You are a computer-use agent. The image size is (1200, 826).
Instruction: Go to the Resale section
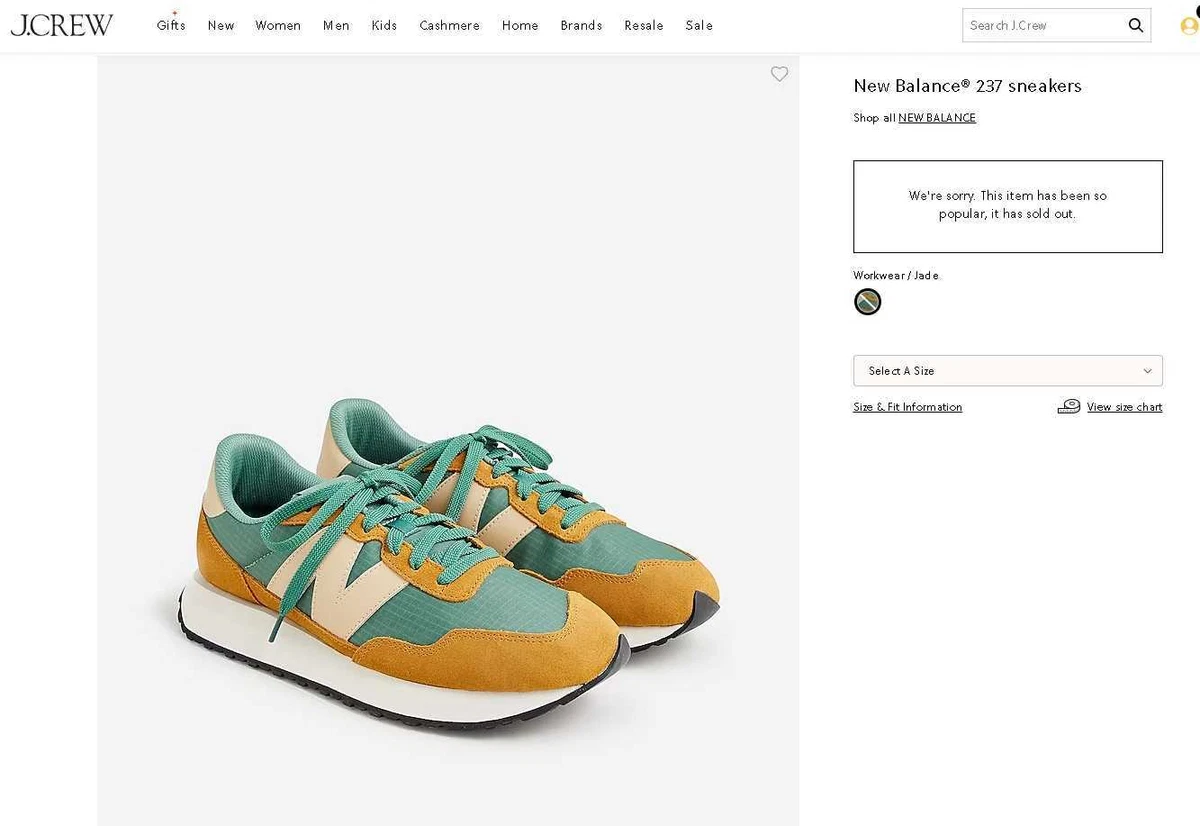pyautogui.click(x=644, y=25)
